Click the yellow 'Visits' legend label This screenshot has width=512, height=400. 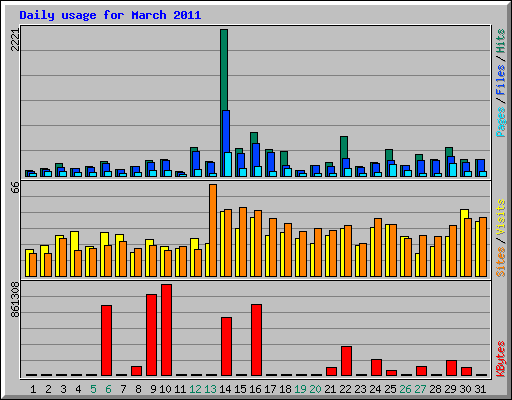[501, 217]
